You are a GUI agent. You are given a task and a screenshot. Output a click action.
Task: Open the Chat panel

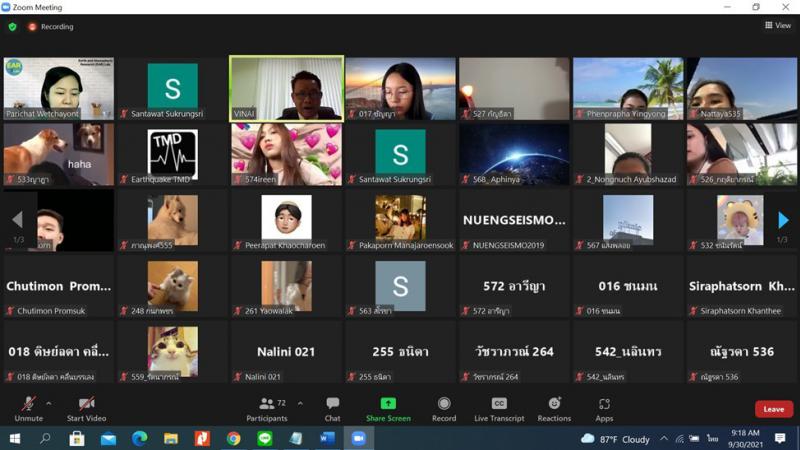click(332, 409)
